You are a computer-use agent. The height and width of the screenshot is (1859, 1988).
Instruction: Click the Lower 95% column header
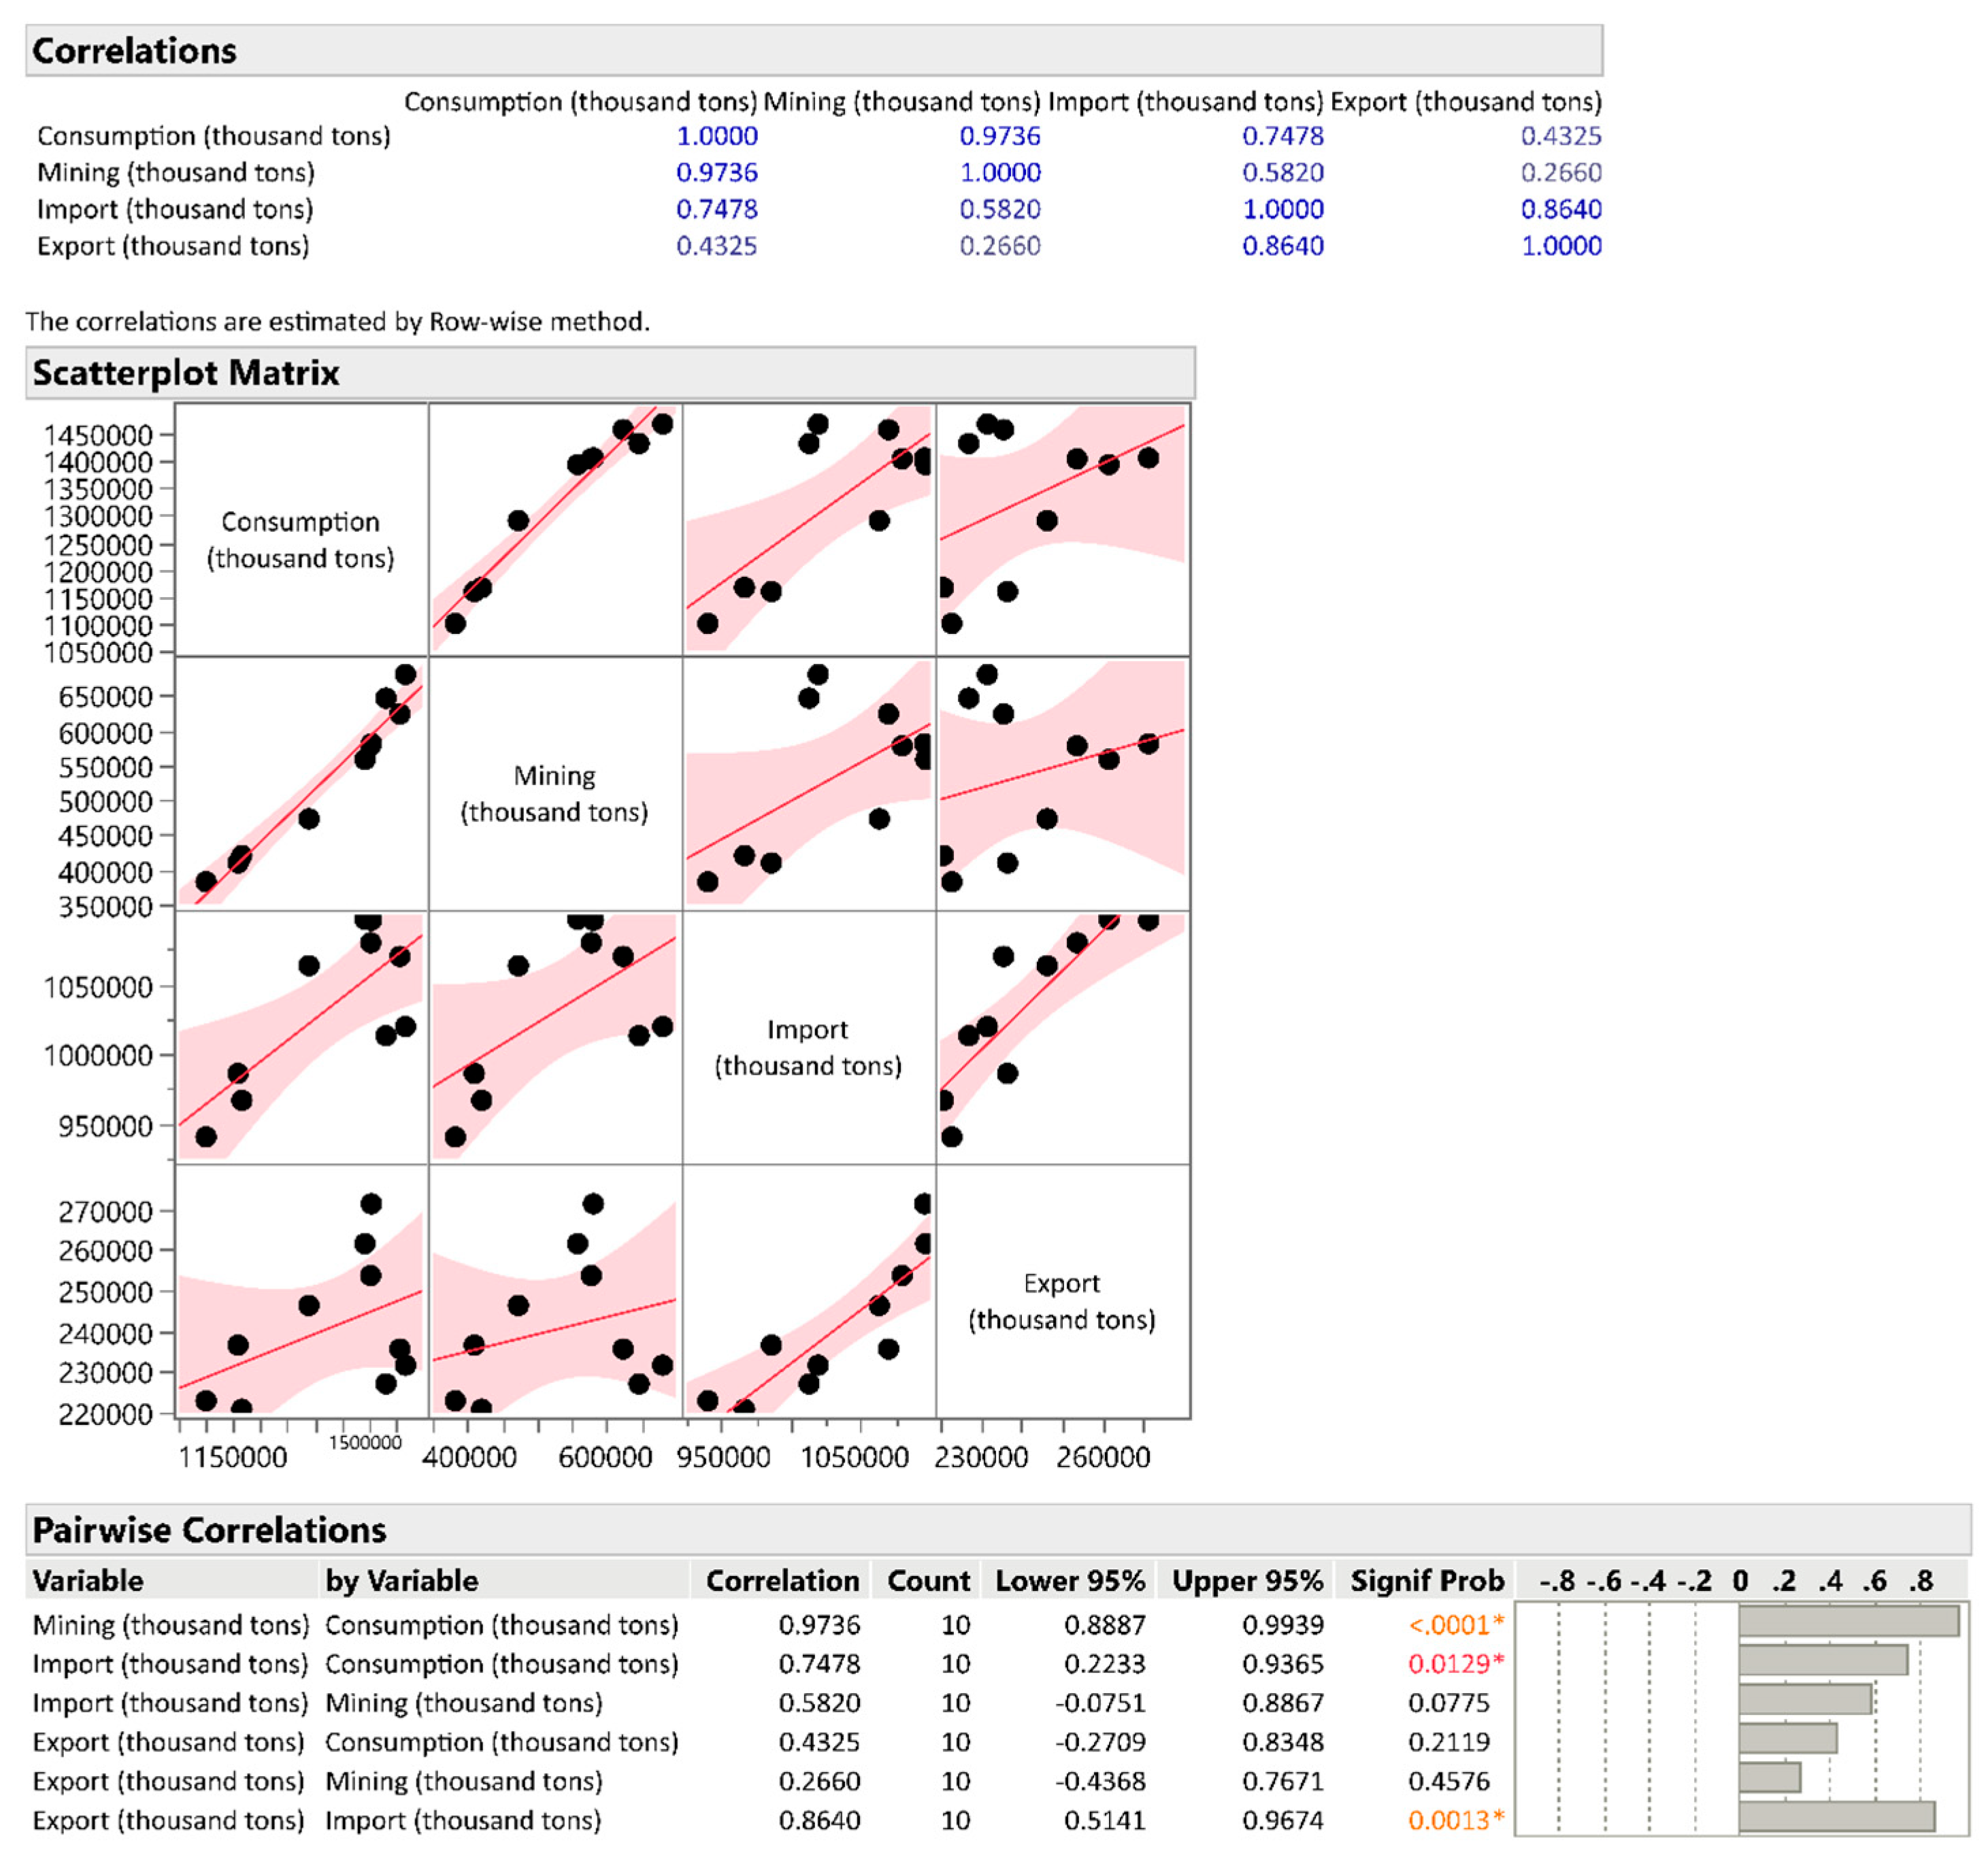point(1070,1580)
